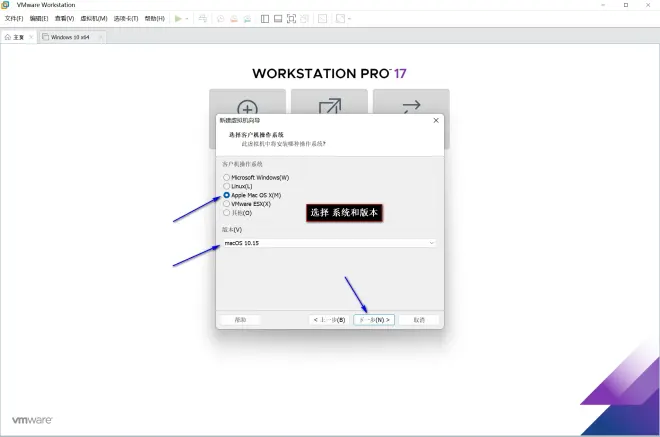Click the 选择客户机操作系统 heading text
The height and width of the screenshot is (437, 660).
click(256, 135)
